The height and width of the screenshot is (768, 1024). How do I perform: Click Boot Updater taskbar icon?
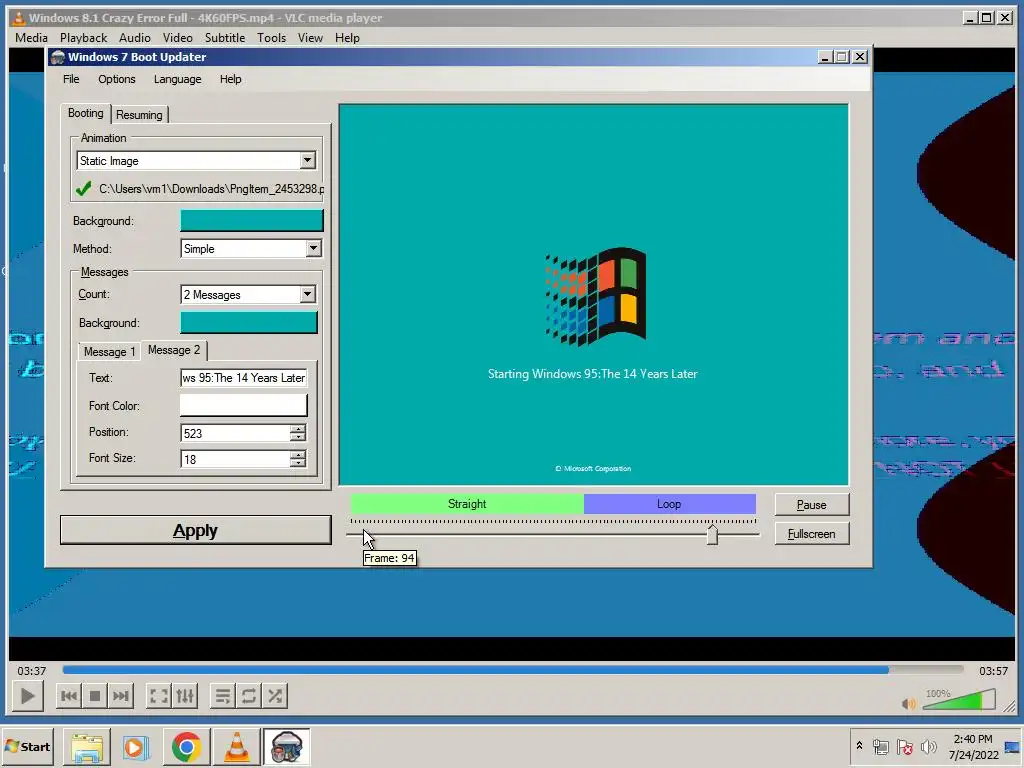(x=286, y=747)
